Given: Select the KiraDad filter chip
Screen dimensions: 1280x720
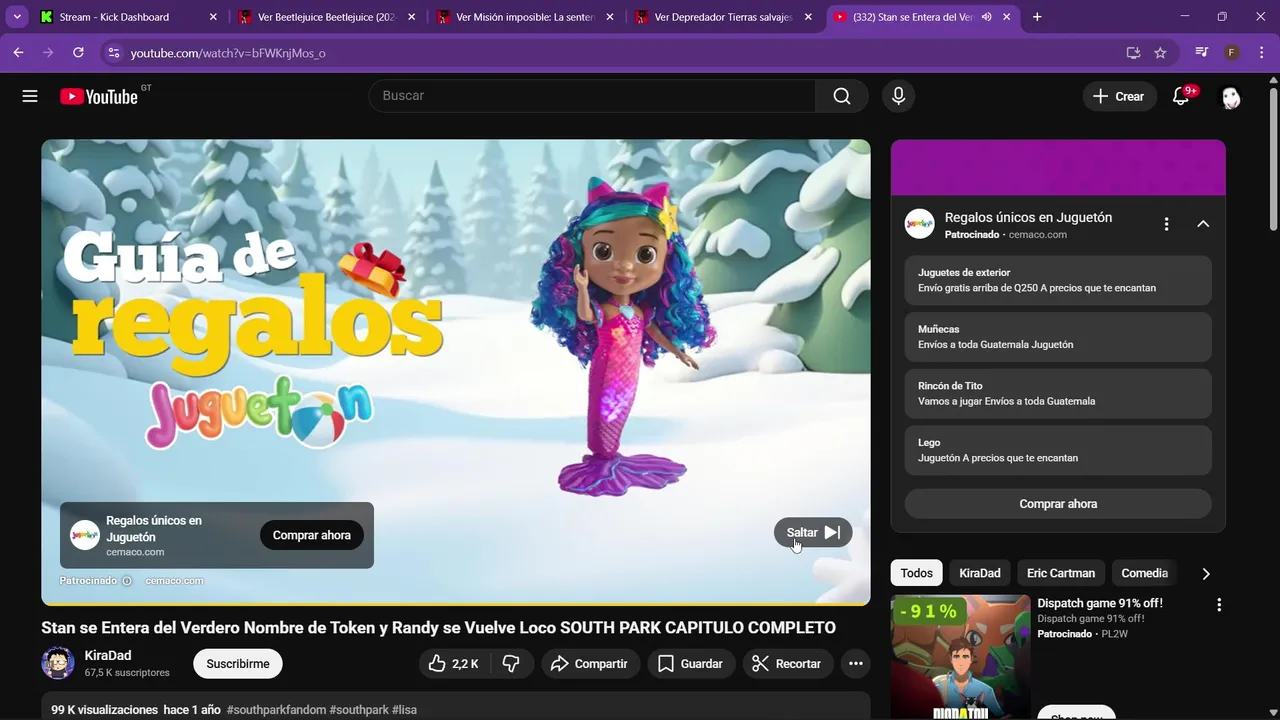Looking at the screenshot, I should point(979,573).
